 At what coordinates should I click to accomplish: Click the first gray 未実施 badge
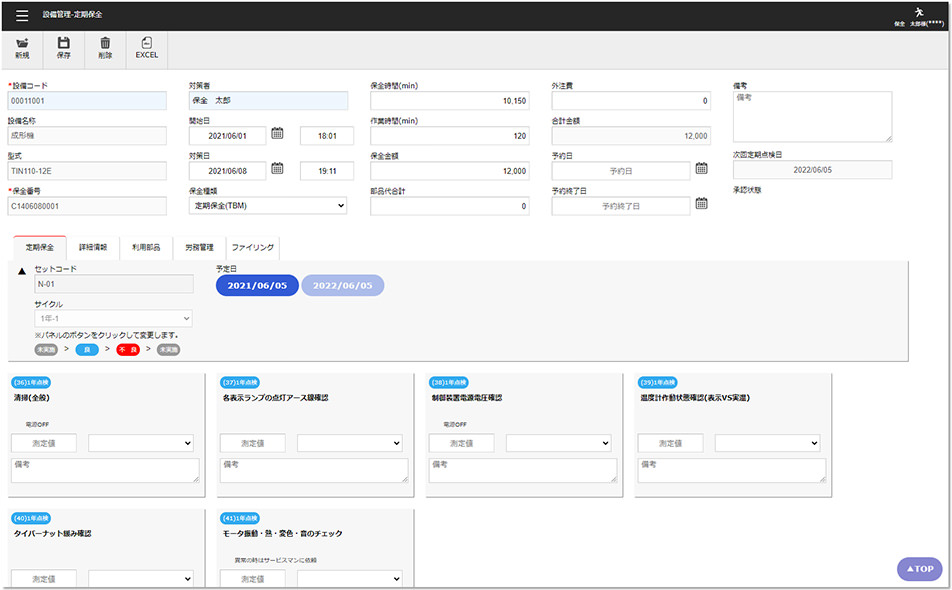tap(46, 350)
